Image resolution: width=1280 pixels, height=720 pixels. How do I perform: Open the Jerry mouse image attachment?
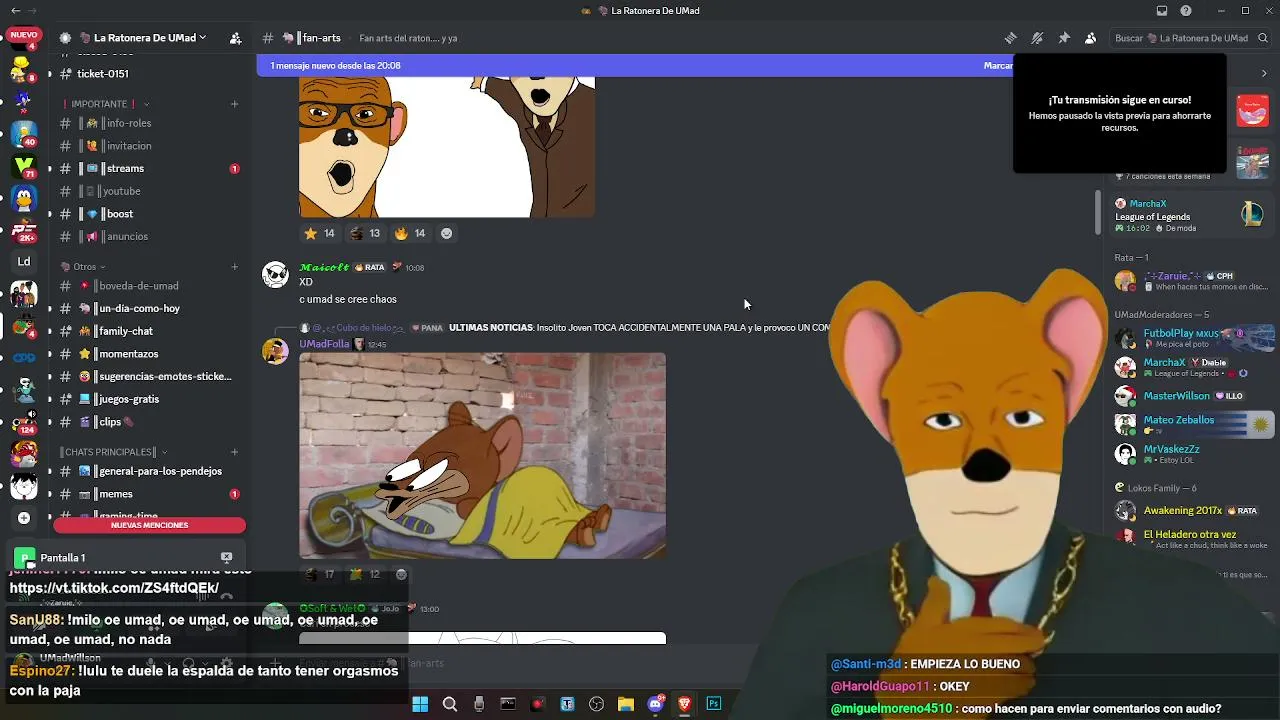pyautogui.click(x=482, y=455)
